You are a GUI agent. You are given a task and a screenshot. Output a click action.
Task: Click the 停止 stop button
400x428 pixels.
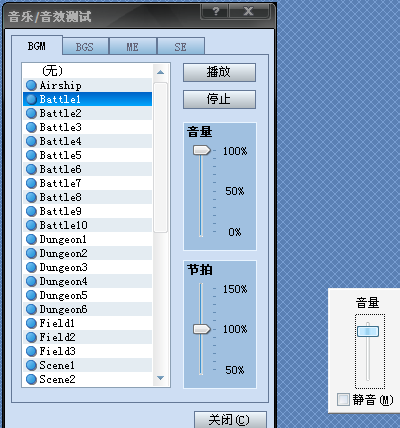pos(219,99)
